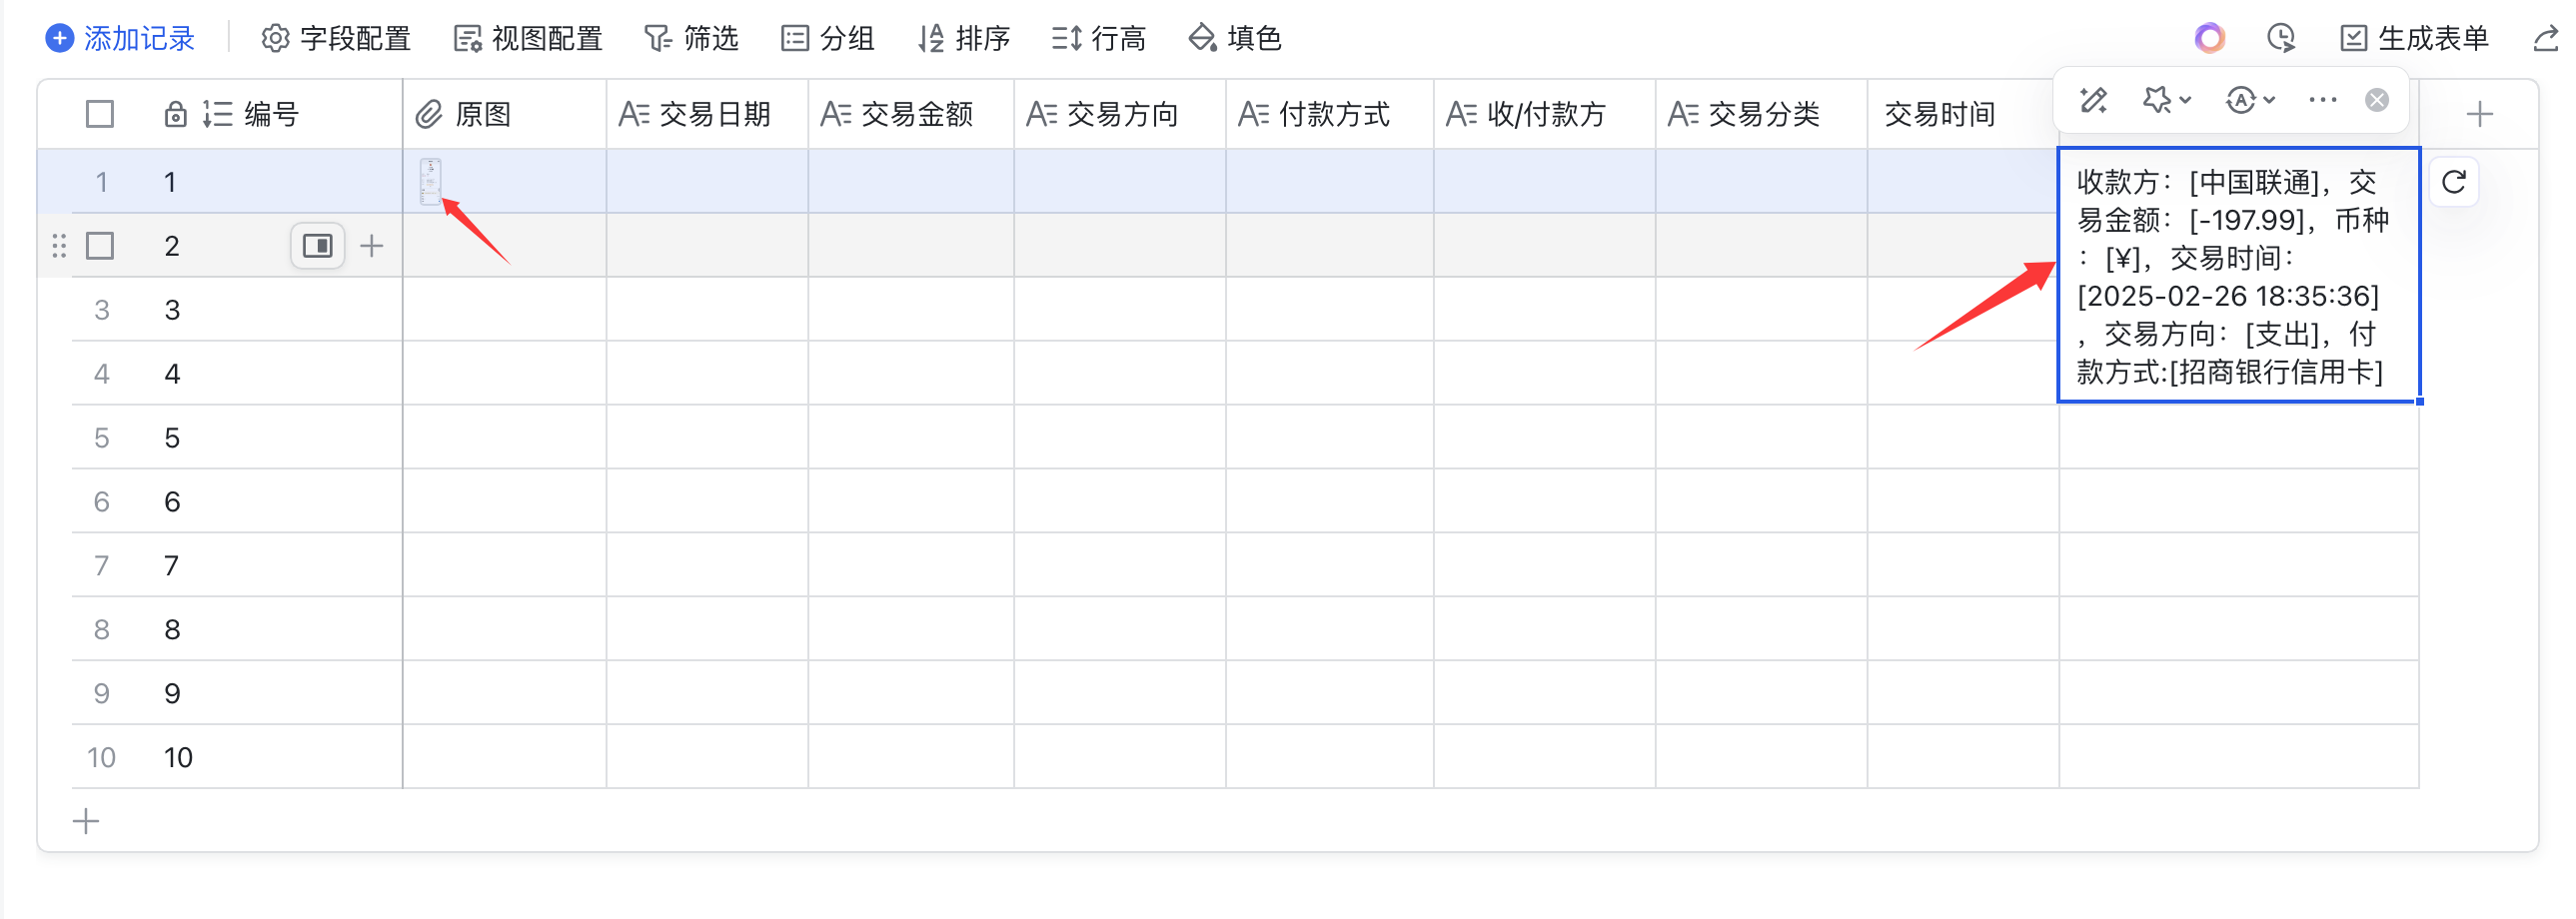The height and width of the screenshot is (919, 2576).
Task: Click the refresh icon beside the selected cell
Action: (x=2453, y=182)
